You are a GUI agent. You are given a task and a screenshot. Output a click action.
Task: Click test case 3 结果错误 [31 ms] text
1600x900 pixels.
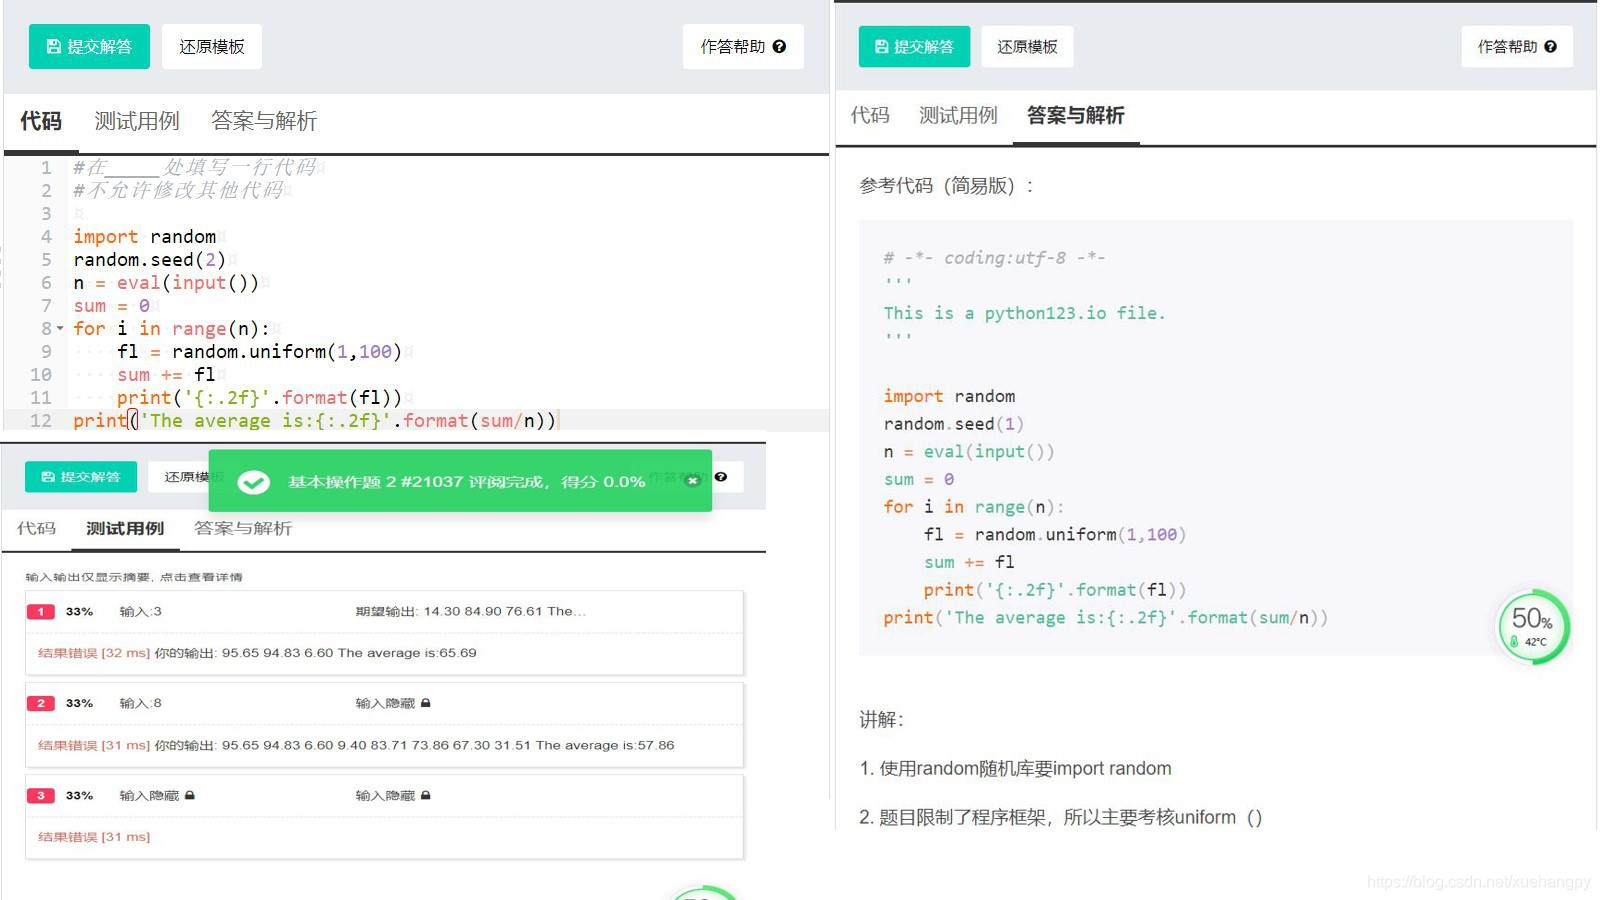[94, 837]
